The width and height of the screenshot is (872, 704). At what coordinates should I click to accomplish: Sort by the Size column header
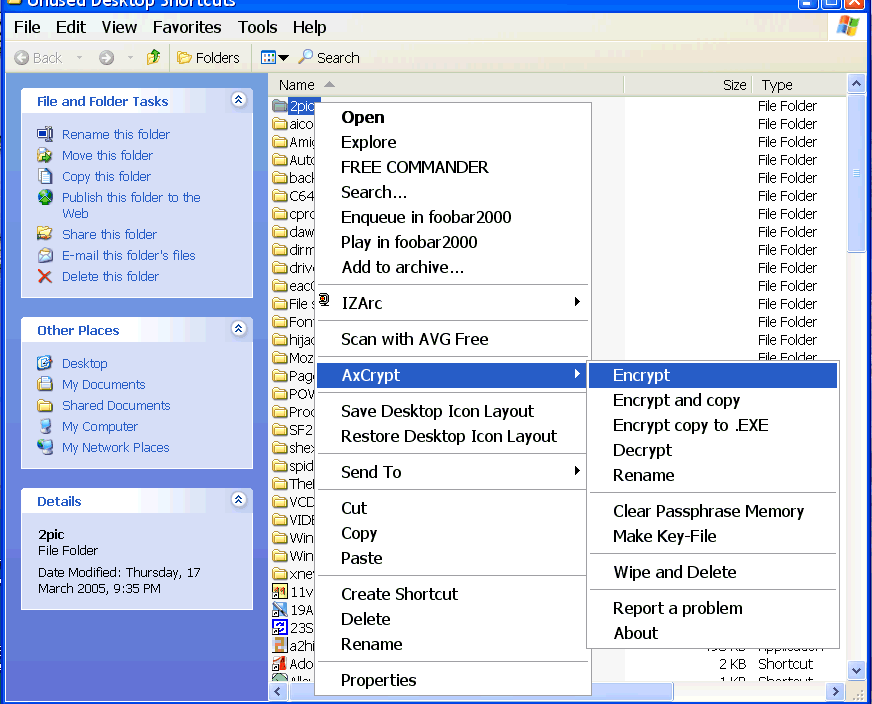click(x=688, y=85)
